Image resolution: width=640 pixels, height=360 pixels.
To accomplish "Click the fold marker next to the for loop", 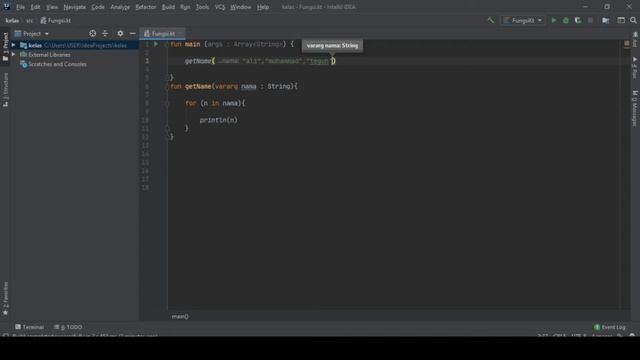I will (x=167, y=104).
